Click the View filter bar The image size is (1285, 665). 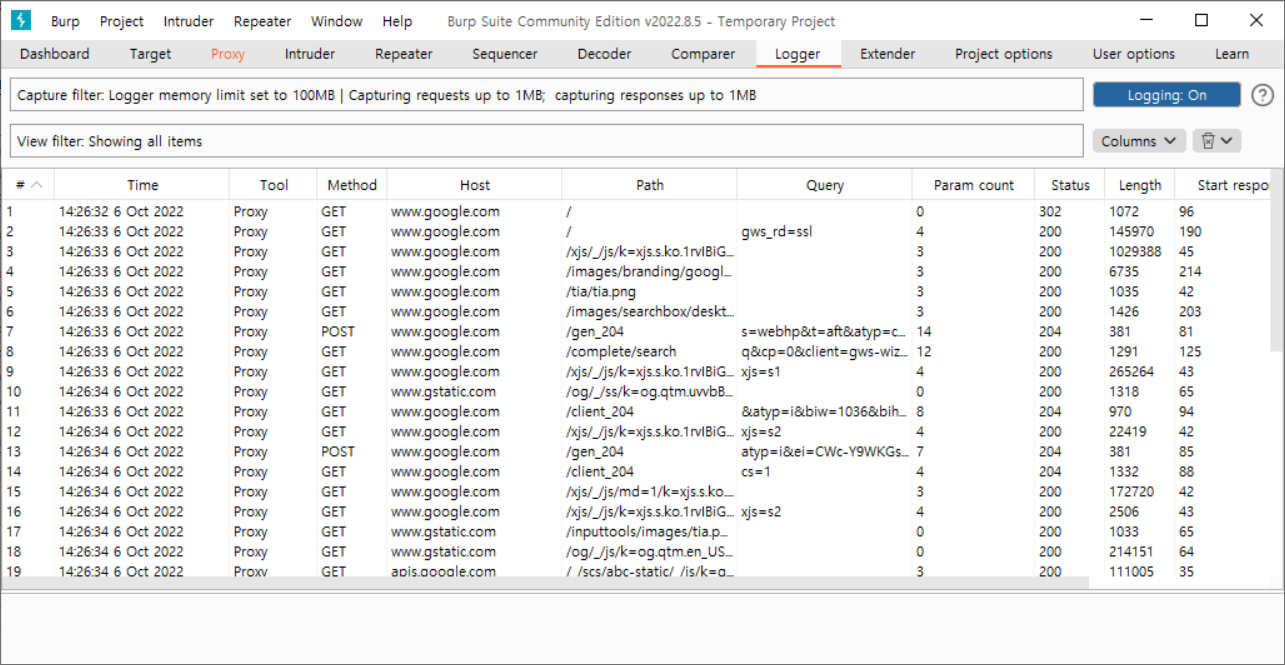546,141
